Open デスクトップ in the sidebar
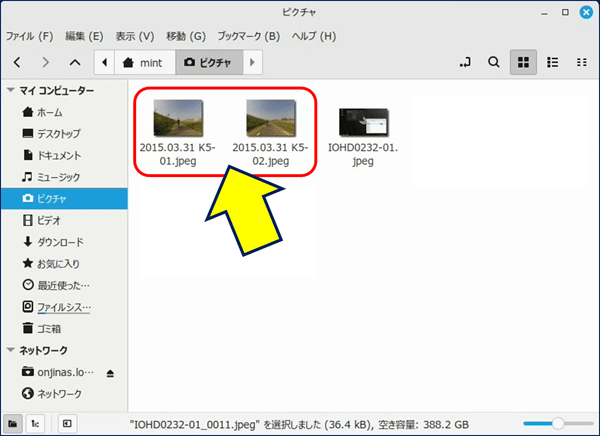Viewport: 600px width, 436px height. point(64,134)
